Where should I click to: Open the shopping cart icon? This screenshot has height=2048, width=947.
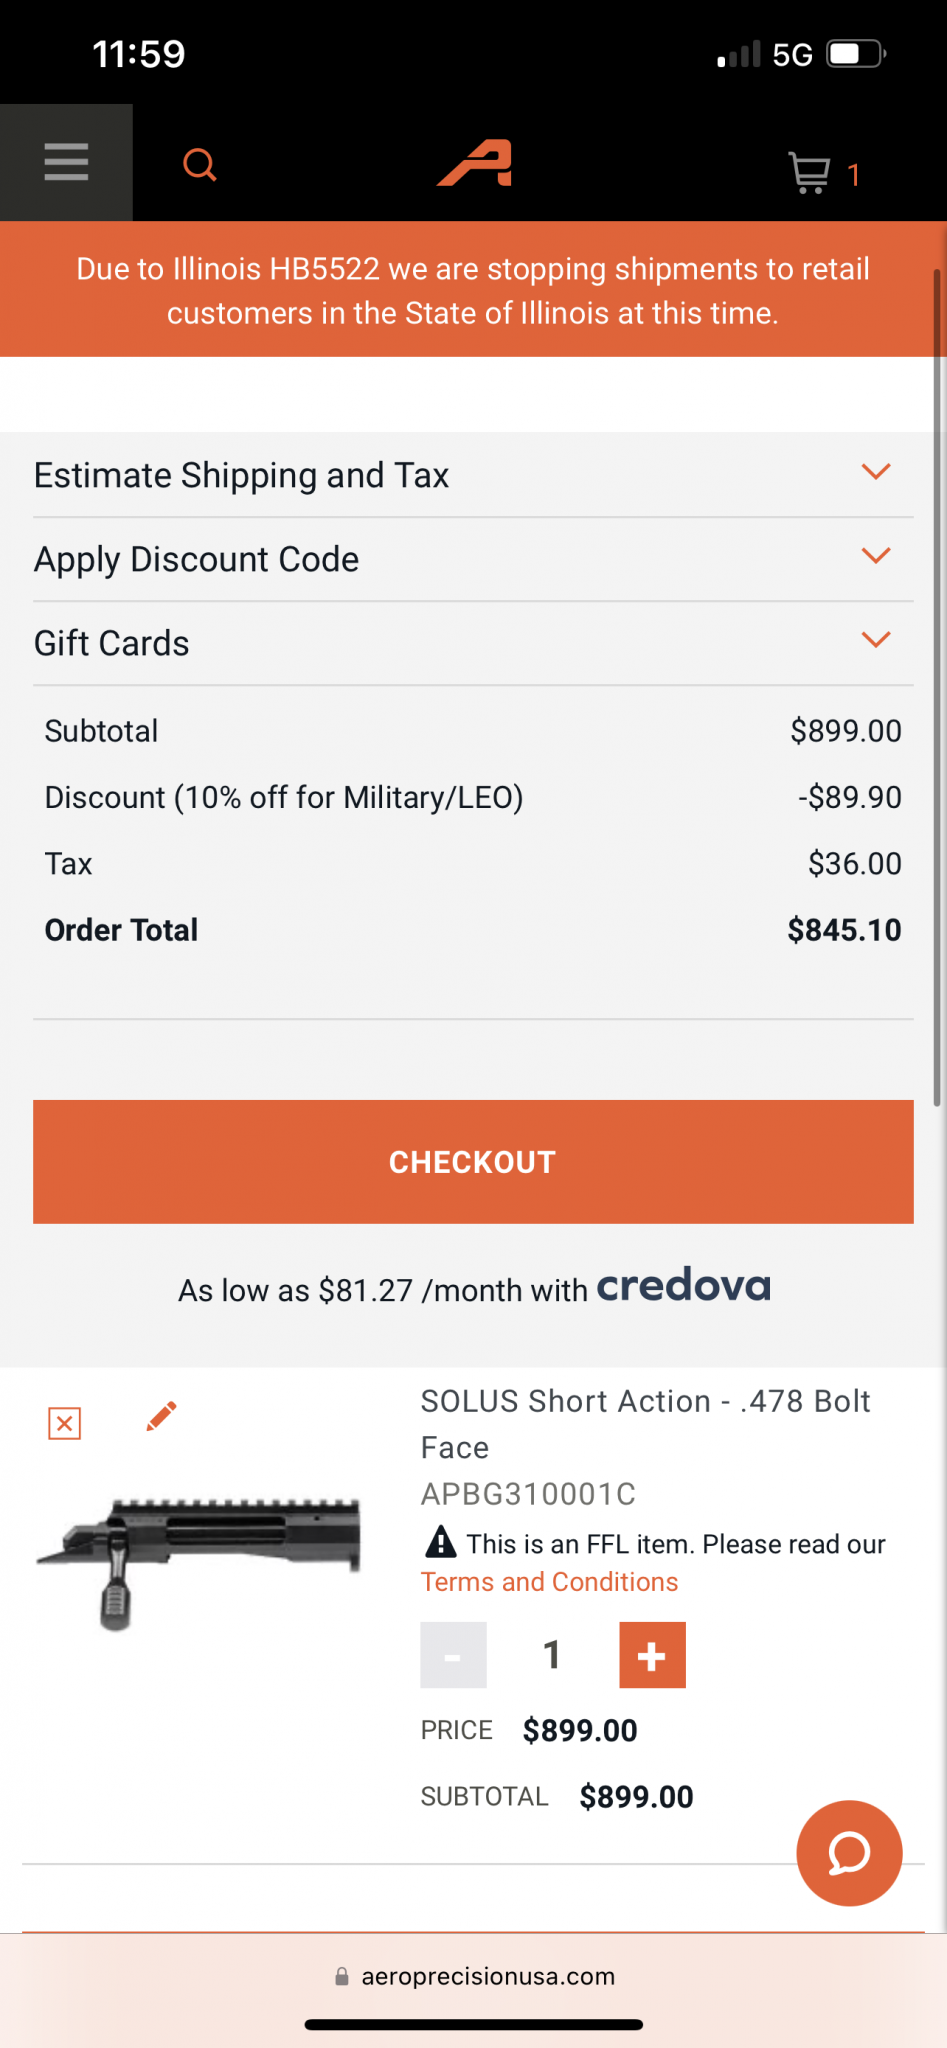point(823,173)
